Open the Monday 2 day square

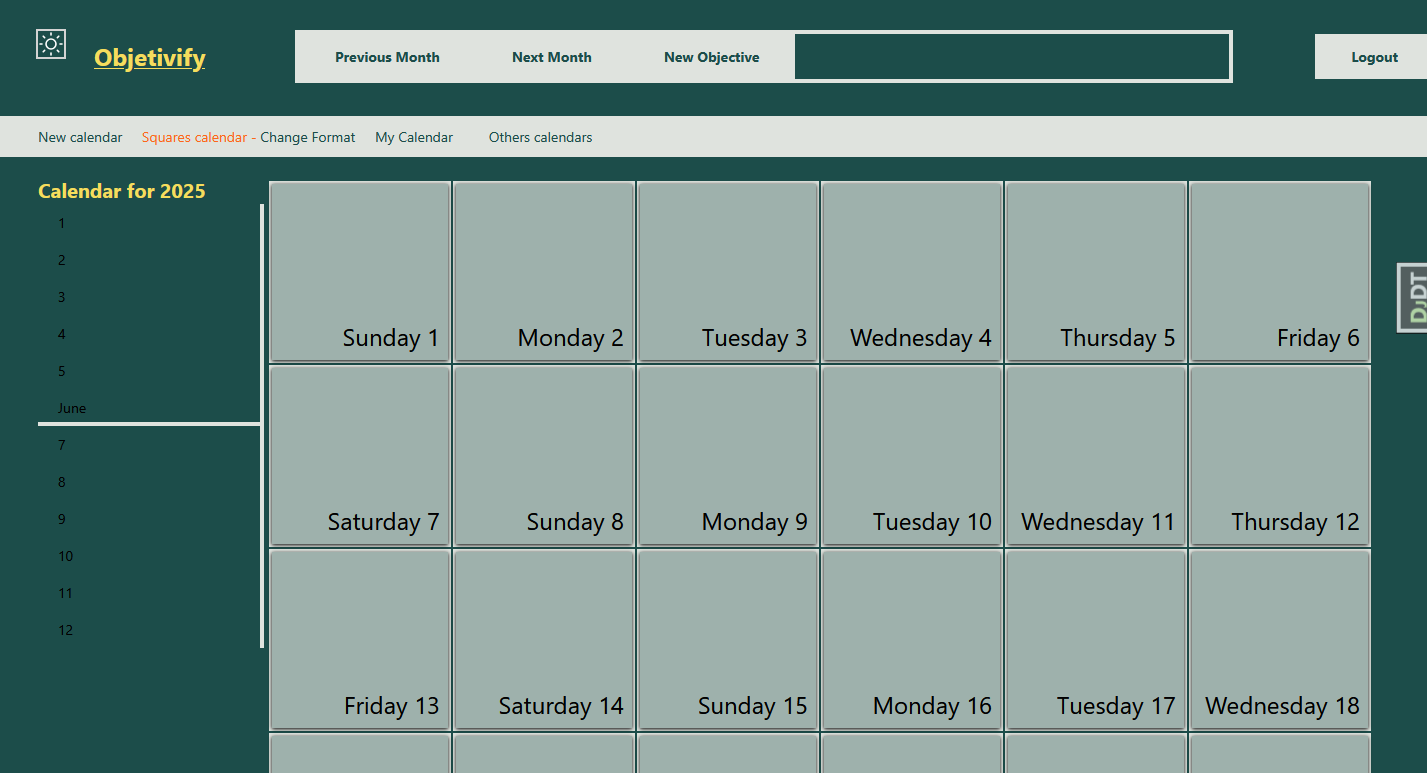pyautogui.click(x=544, y=272)
